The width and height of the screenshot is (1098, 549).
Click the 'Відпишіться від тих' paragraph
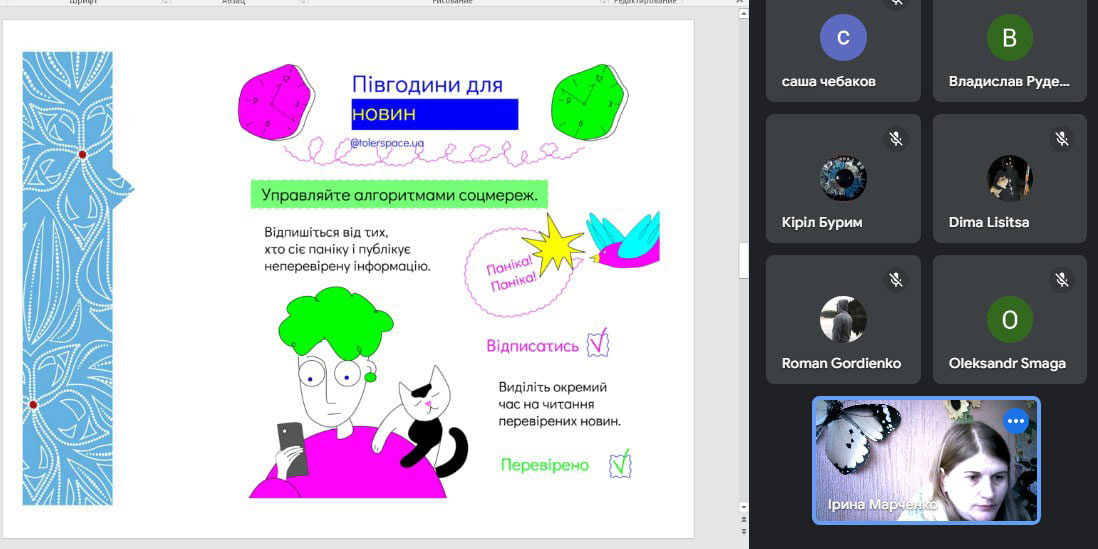coord(347,249)
